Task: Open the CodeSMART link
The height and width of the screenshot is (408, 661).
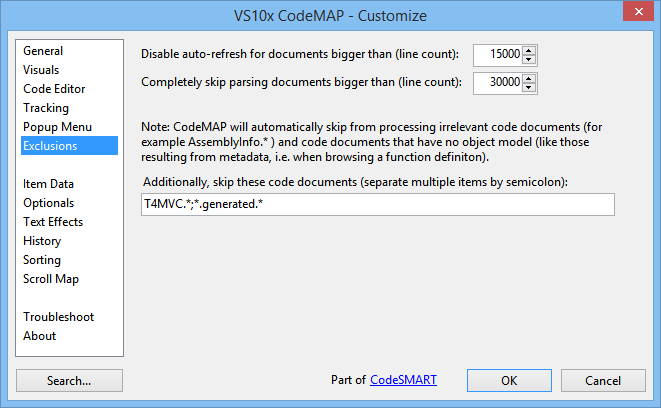Action: pyautogui.click(x=403, y=380)
